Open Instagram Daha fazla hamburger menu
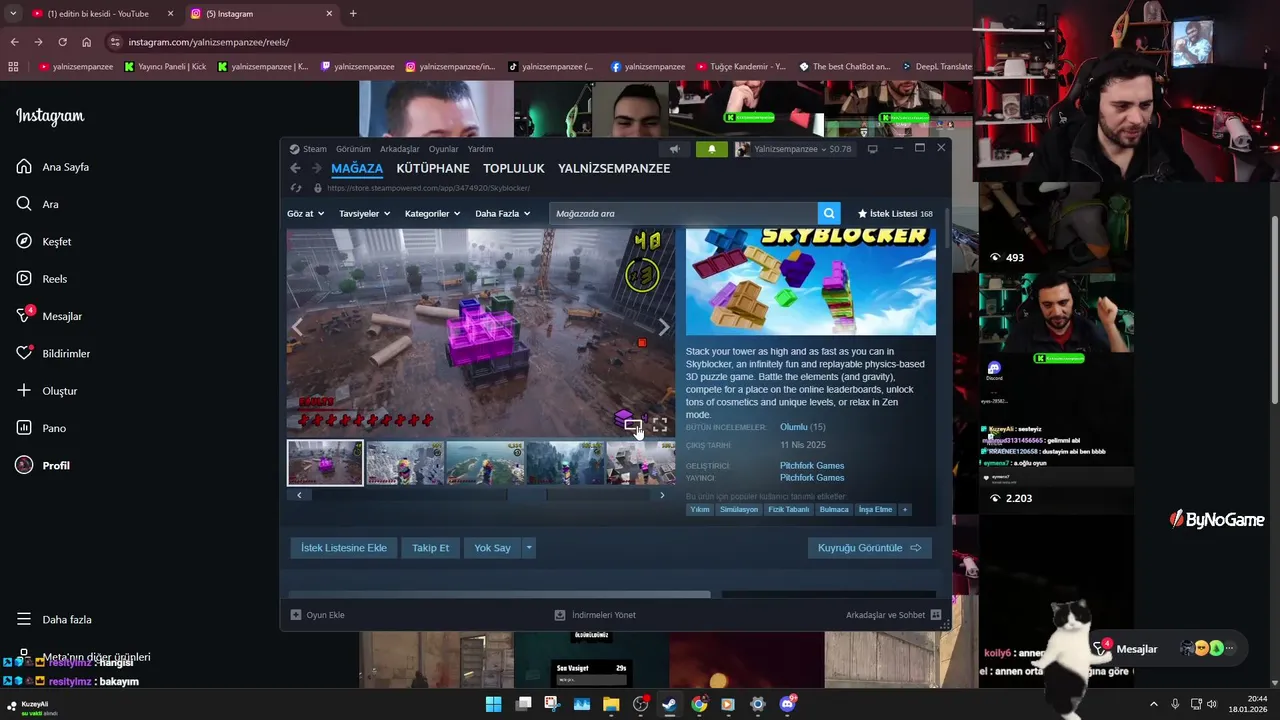 click(x=24, y=619)
